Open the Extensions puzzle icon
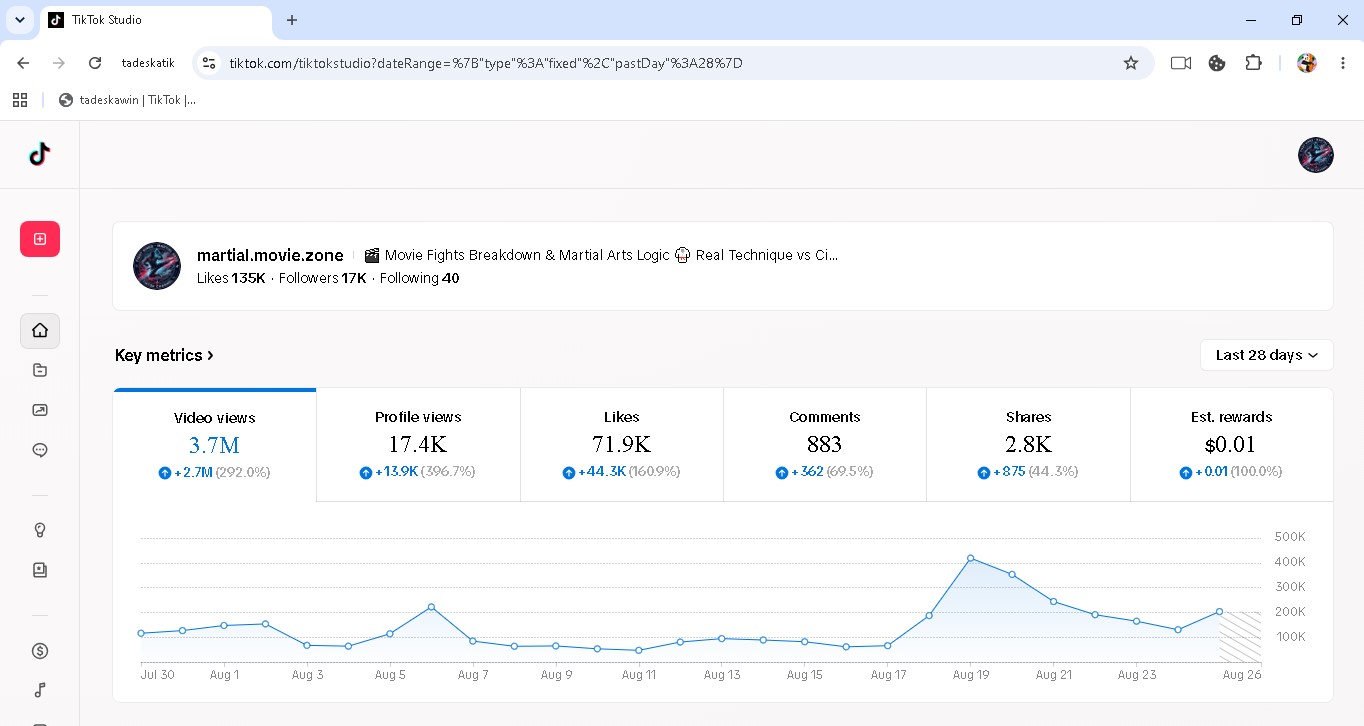 point(1253,63)
